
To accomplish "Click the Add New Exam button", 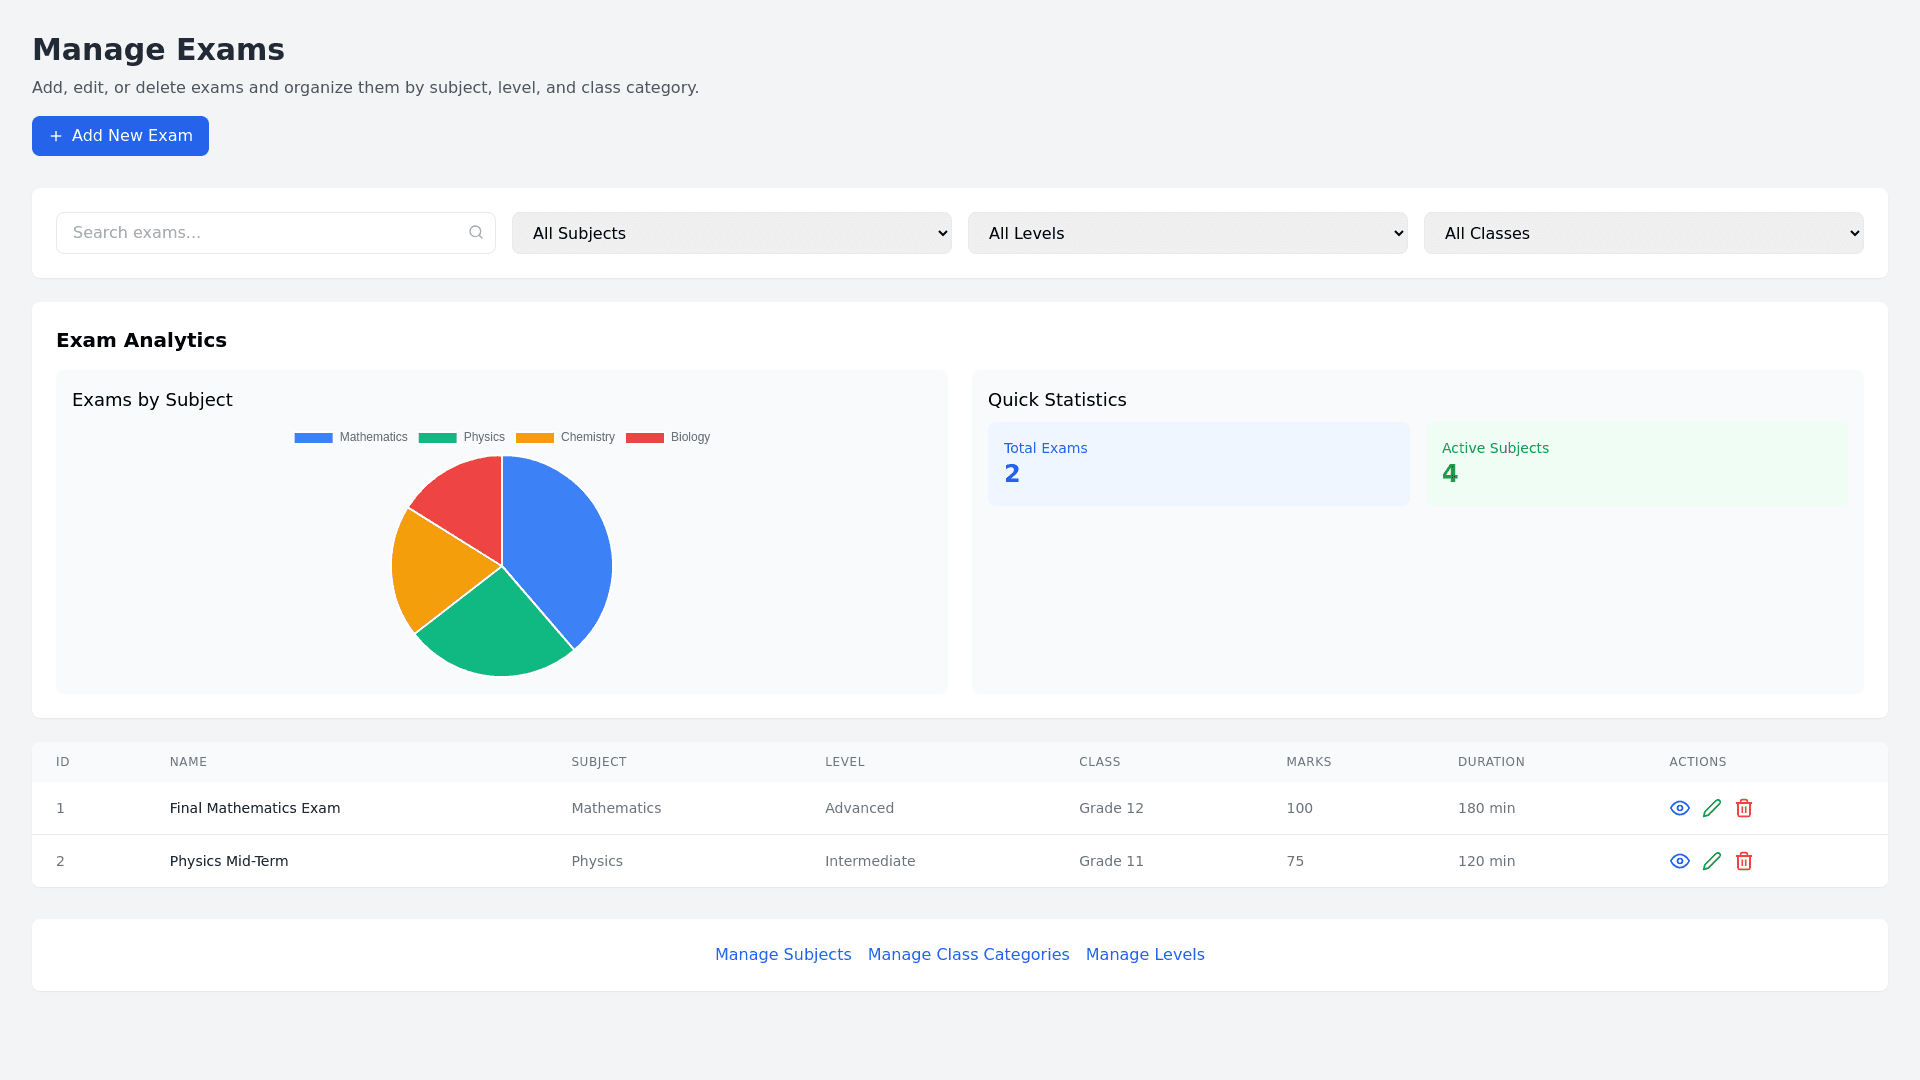I will tap(120, 136).
